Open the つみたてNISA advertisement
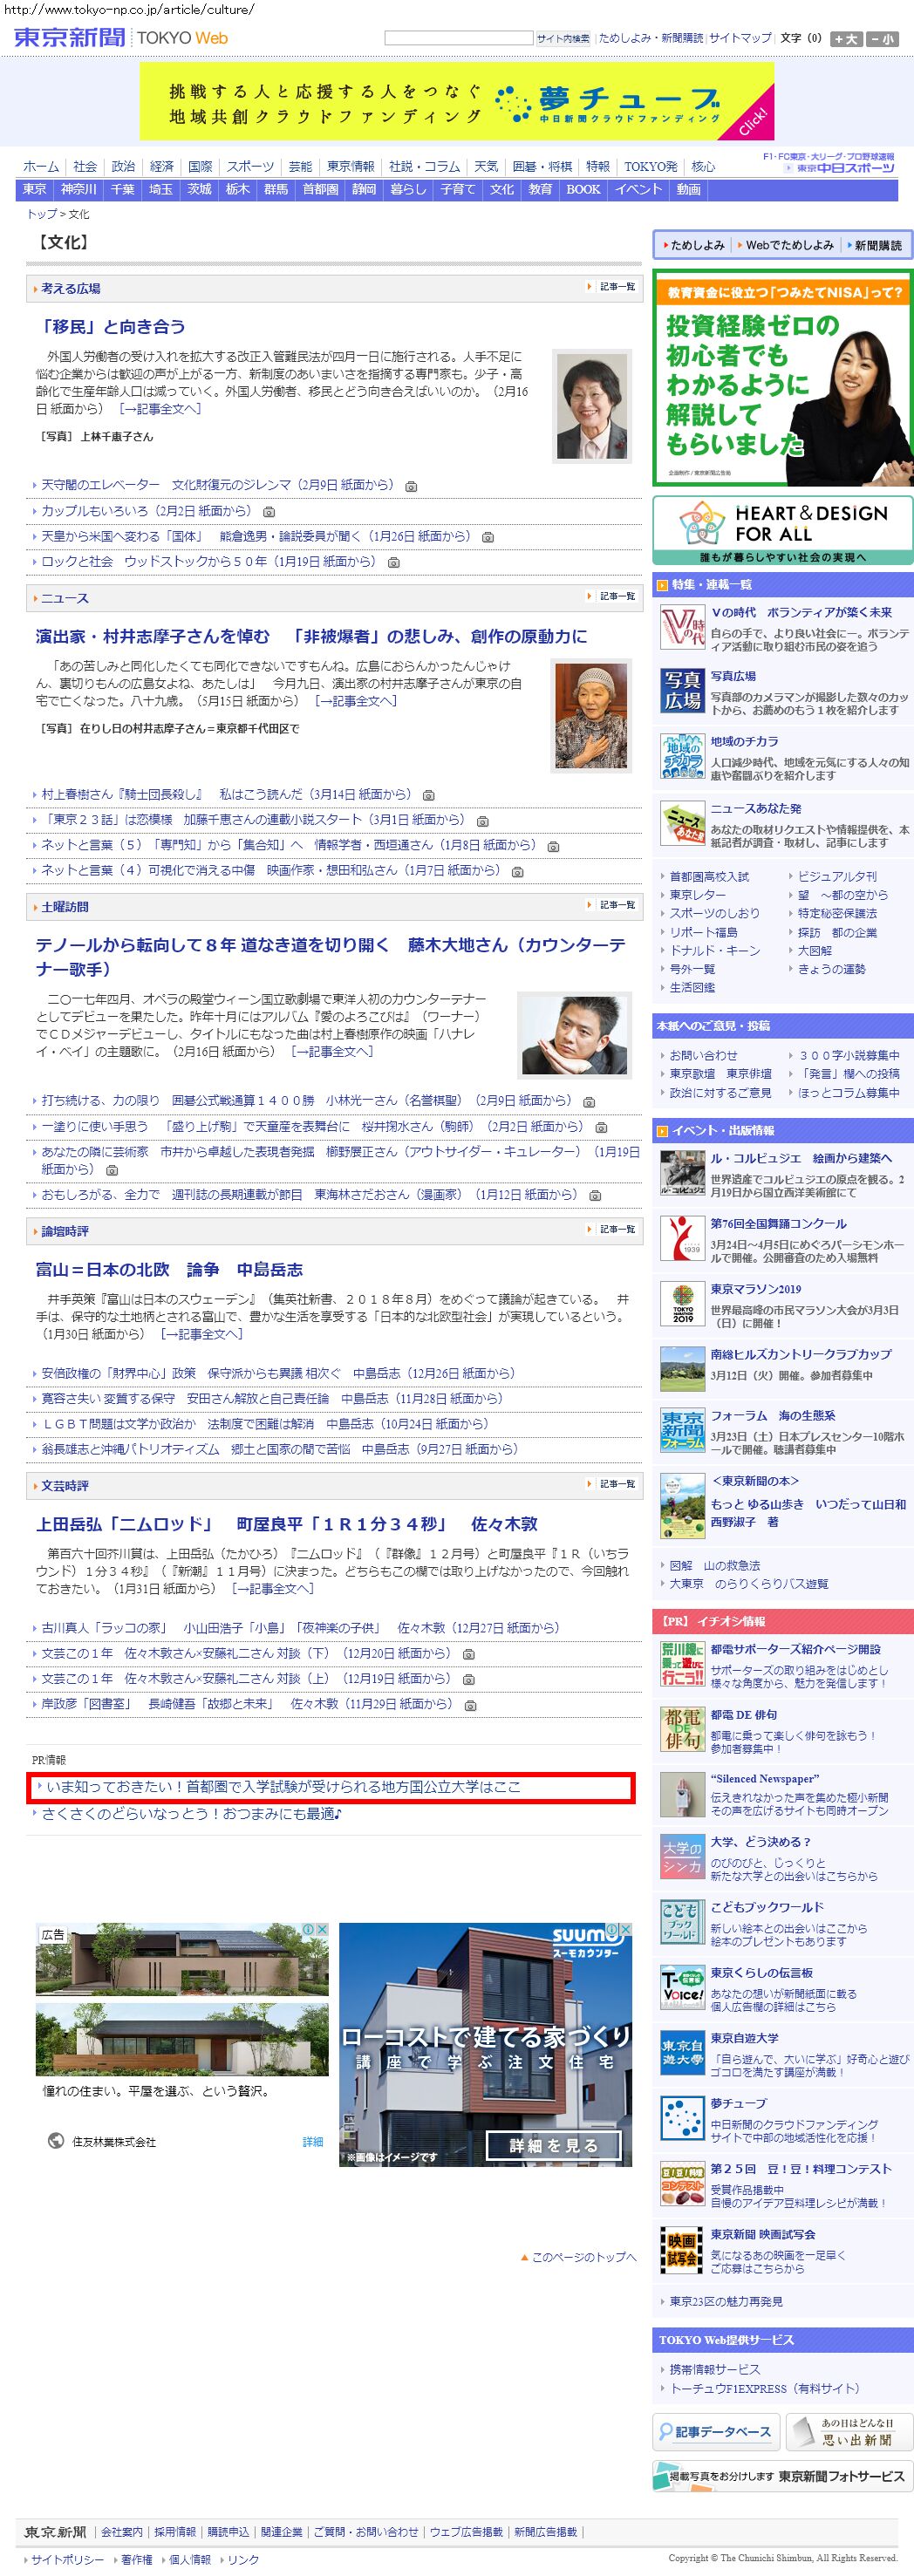Image resolution: width=914 pixels, height=2576 pixels. [783, 378]
